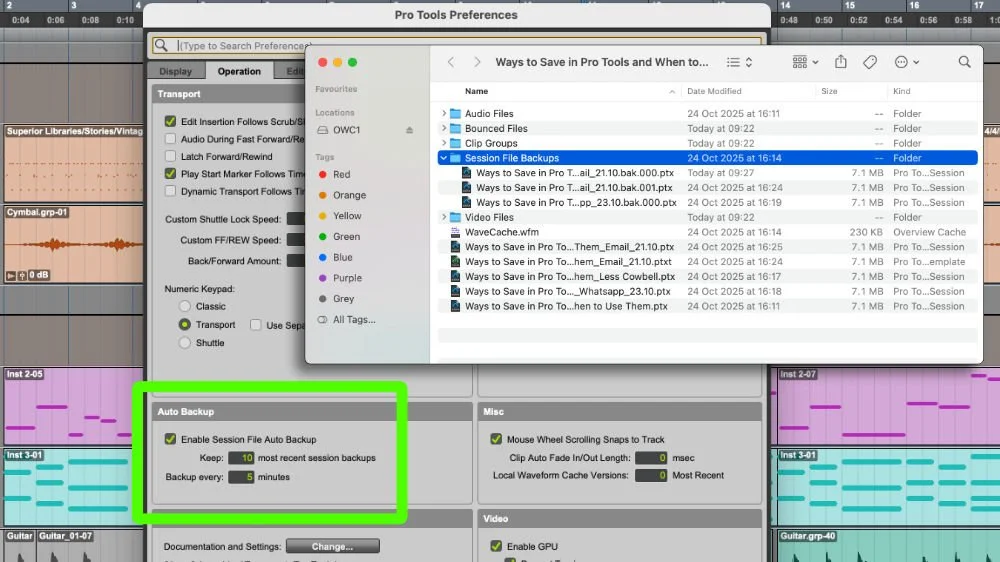The width and height of the screenshot is (1000, 562).
Task: Open the Finder group-by options
Action: (805, 62)
